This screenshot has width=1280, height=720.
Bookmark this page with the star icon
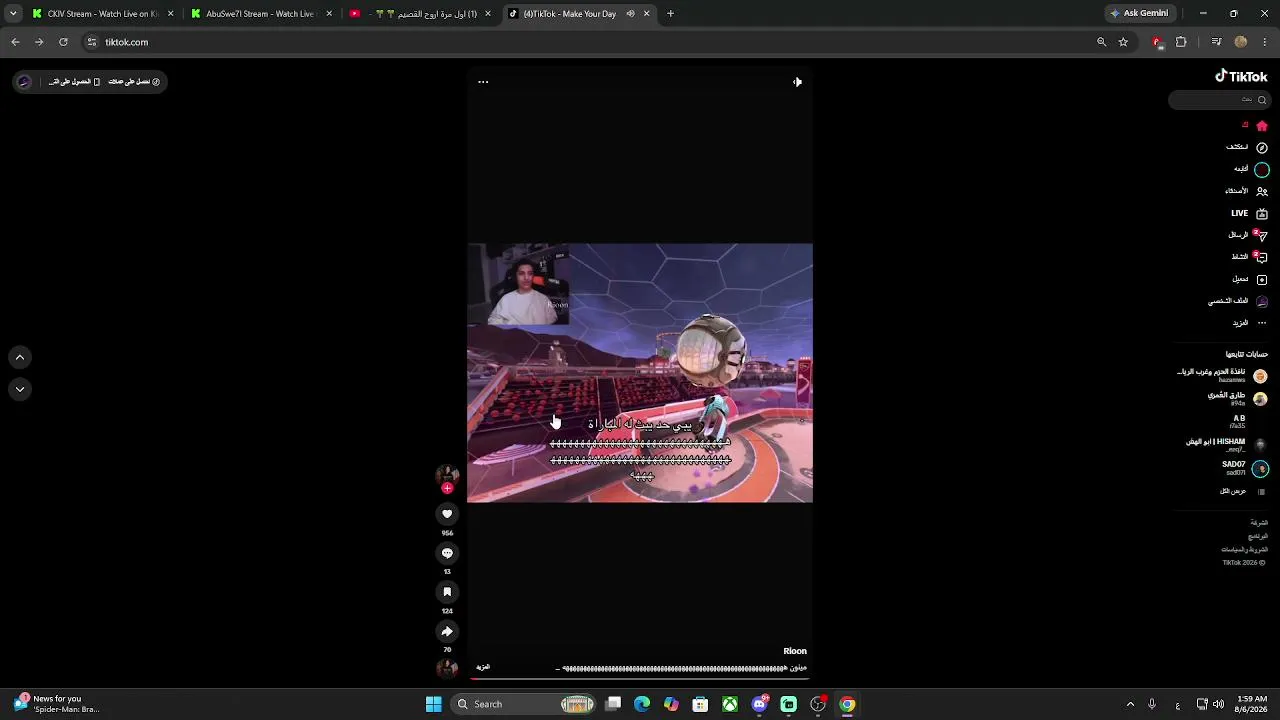point(1123,42)
